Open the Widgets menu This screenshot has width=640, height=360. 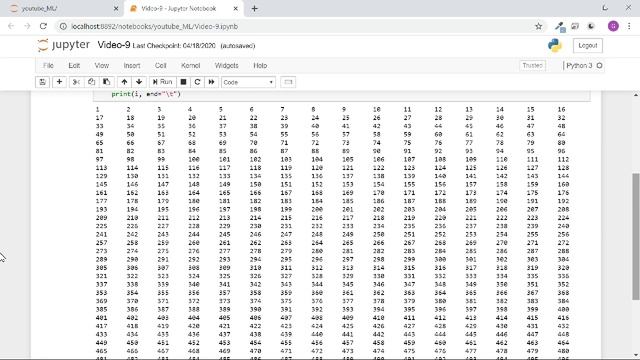[227, 66]
